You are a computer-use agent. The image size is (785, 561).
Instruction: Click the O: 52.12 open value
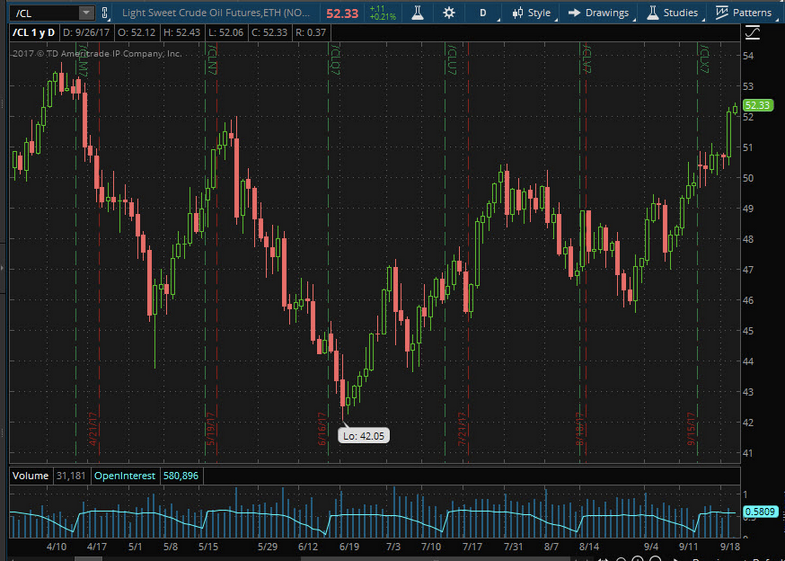tap(137, 33)
